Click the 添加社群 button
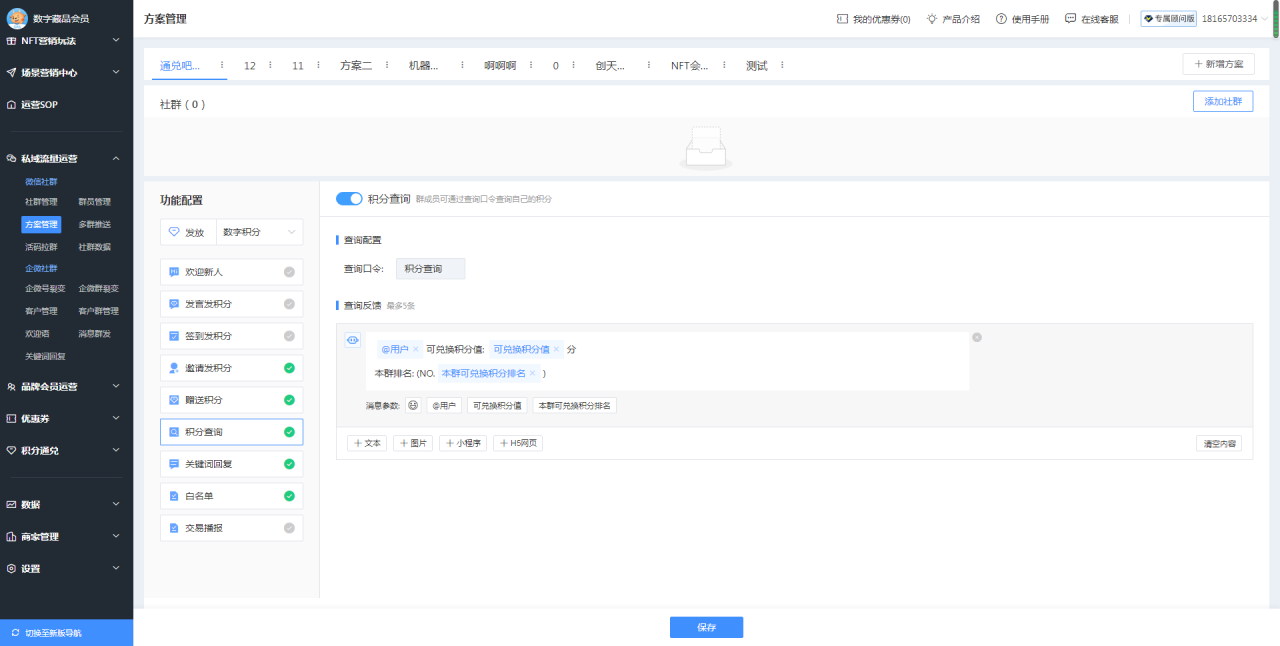The image size is (1280, 646). click(1222, 101)
